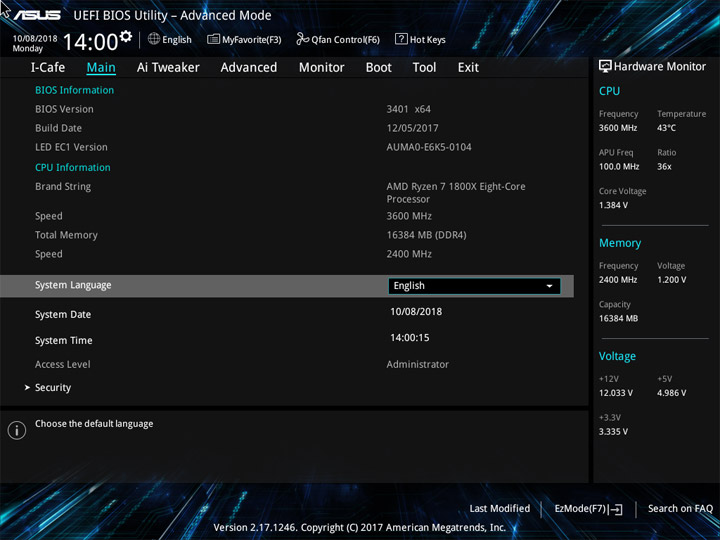Image resolution: width=720 pixels, height=540 pixels.
Task: Click the CPU Ratio value 36x
Action: (664, 167)
